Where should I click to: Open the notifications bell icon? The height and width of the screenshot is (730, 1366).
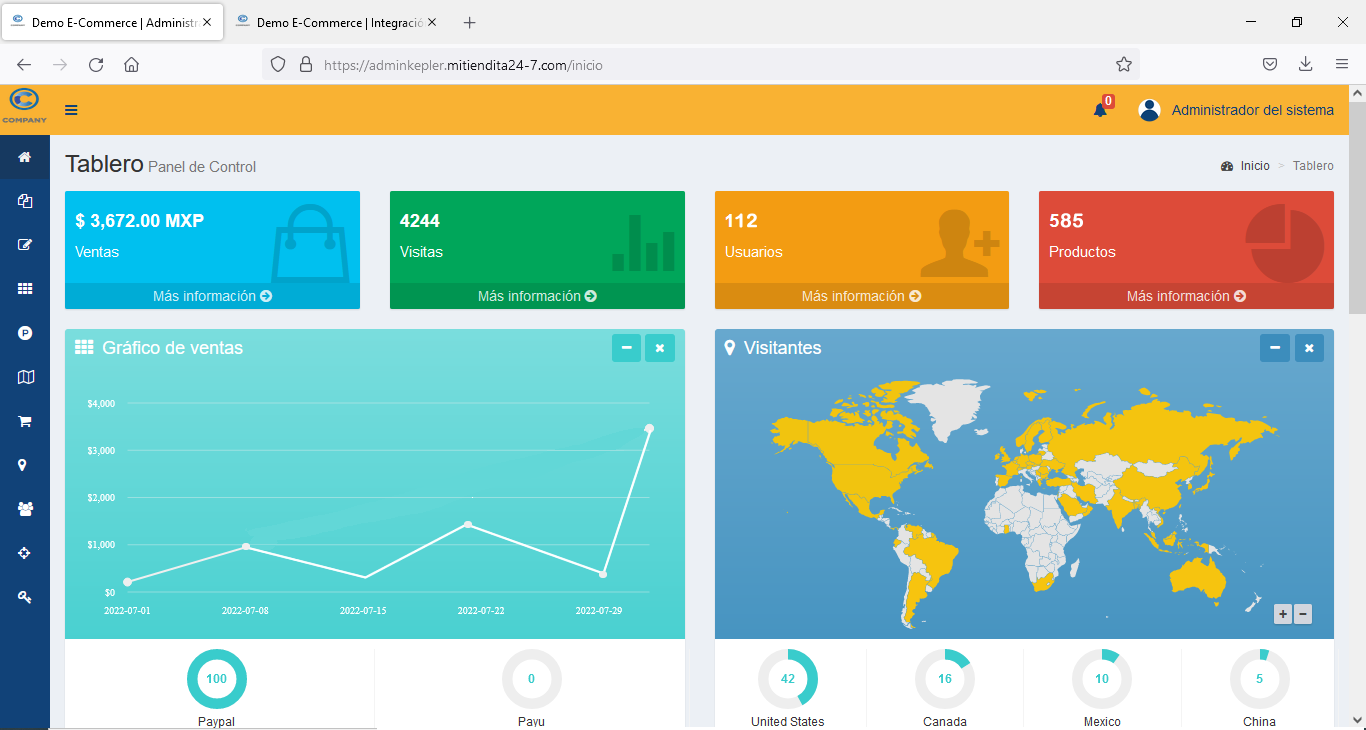pyautogui.click(x=1100, y=110)
